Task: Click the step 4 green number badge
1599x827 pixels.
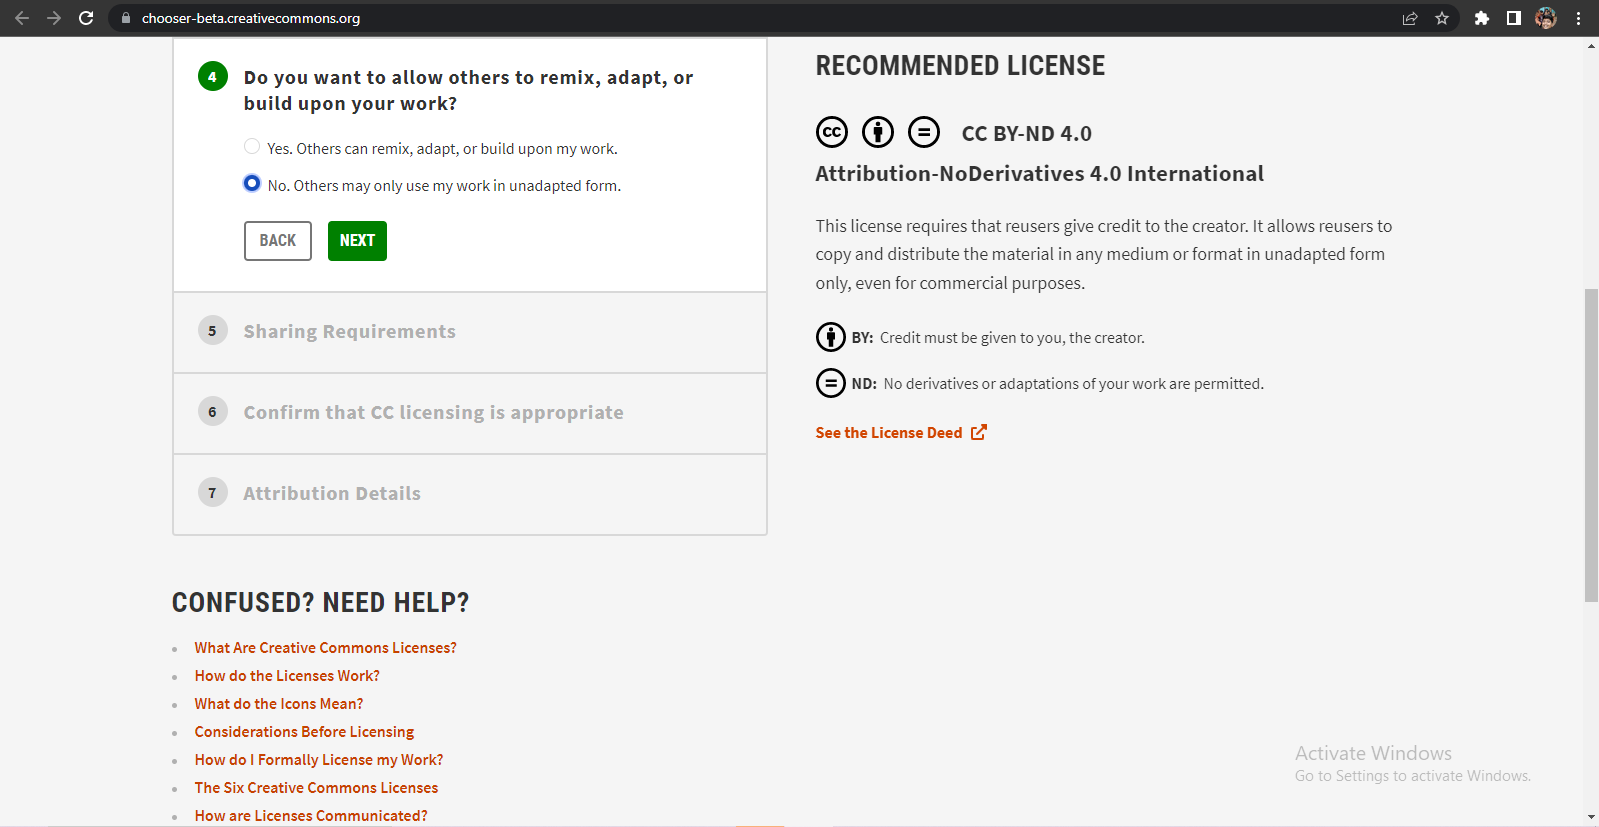Action: [x=212, y=77]
